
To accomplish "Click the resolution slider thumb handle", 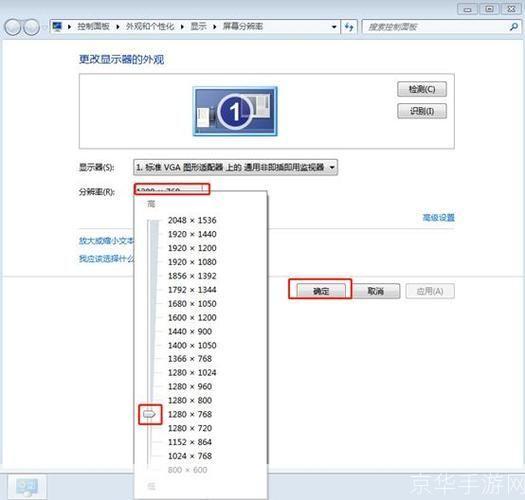I will 149,415.
